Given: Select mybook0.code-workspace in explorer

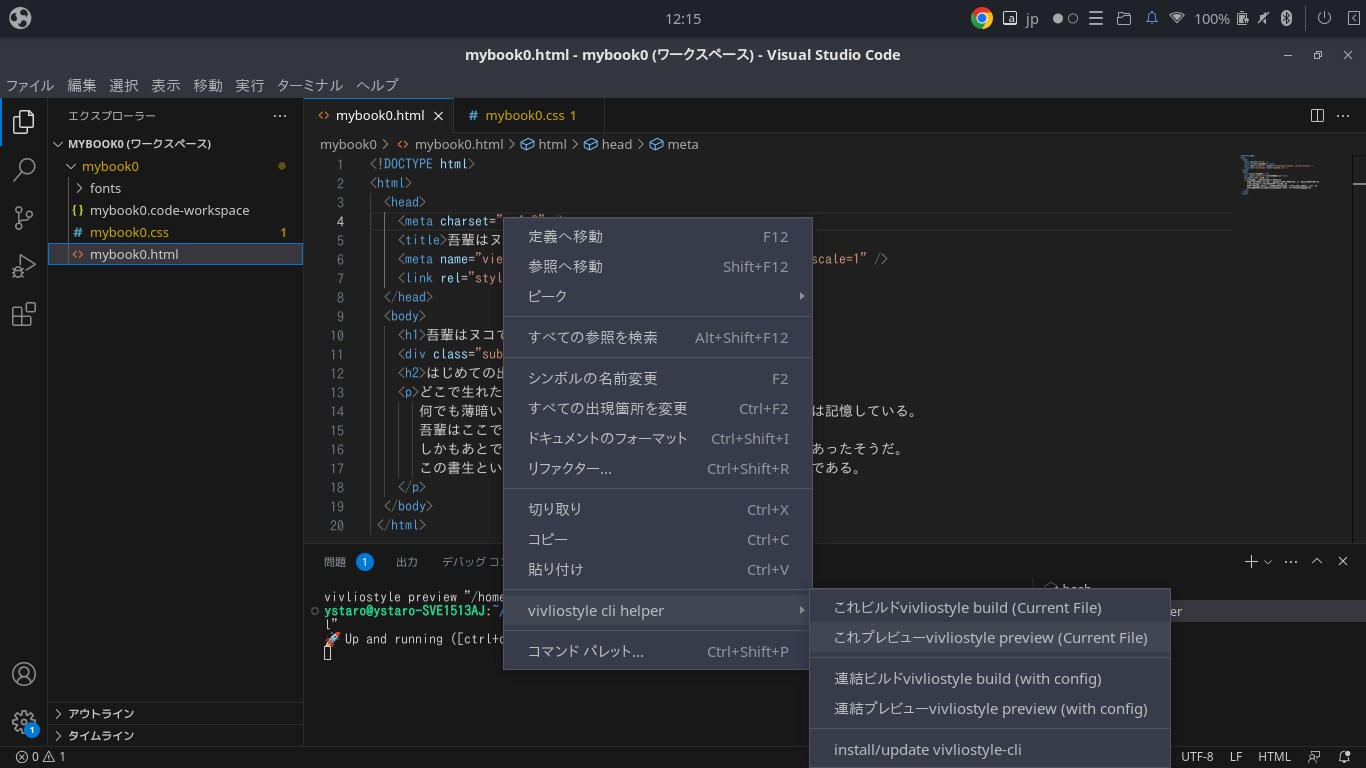Looking at the screenshot, I should click(176, 210).
